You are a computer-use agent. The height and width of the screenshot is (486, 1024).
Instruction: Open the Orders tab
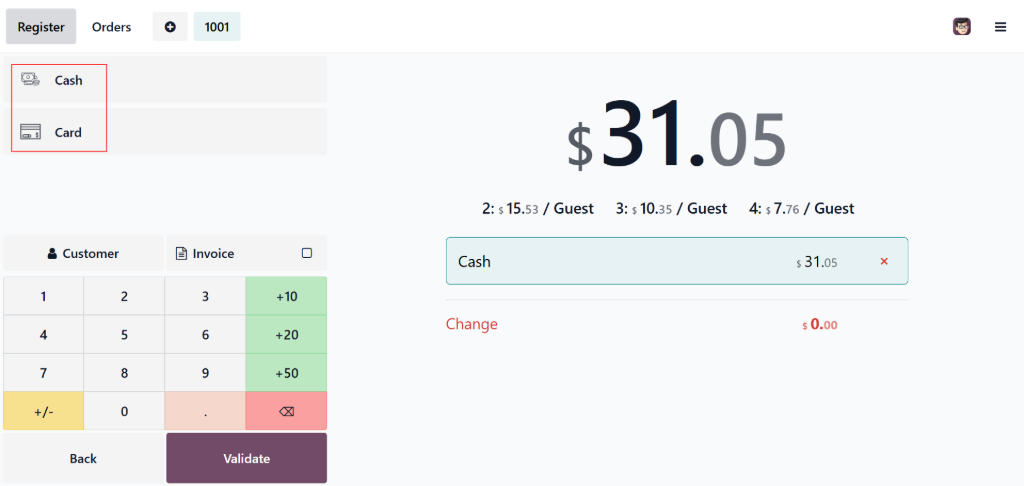click(x=111, y=27)
